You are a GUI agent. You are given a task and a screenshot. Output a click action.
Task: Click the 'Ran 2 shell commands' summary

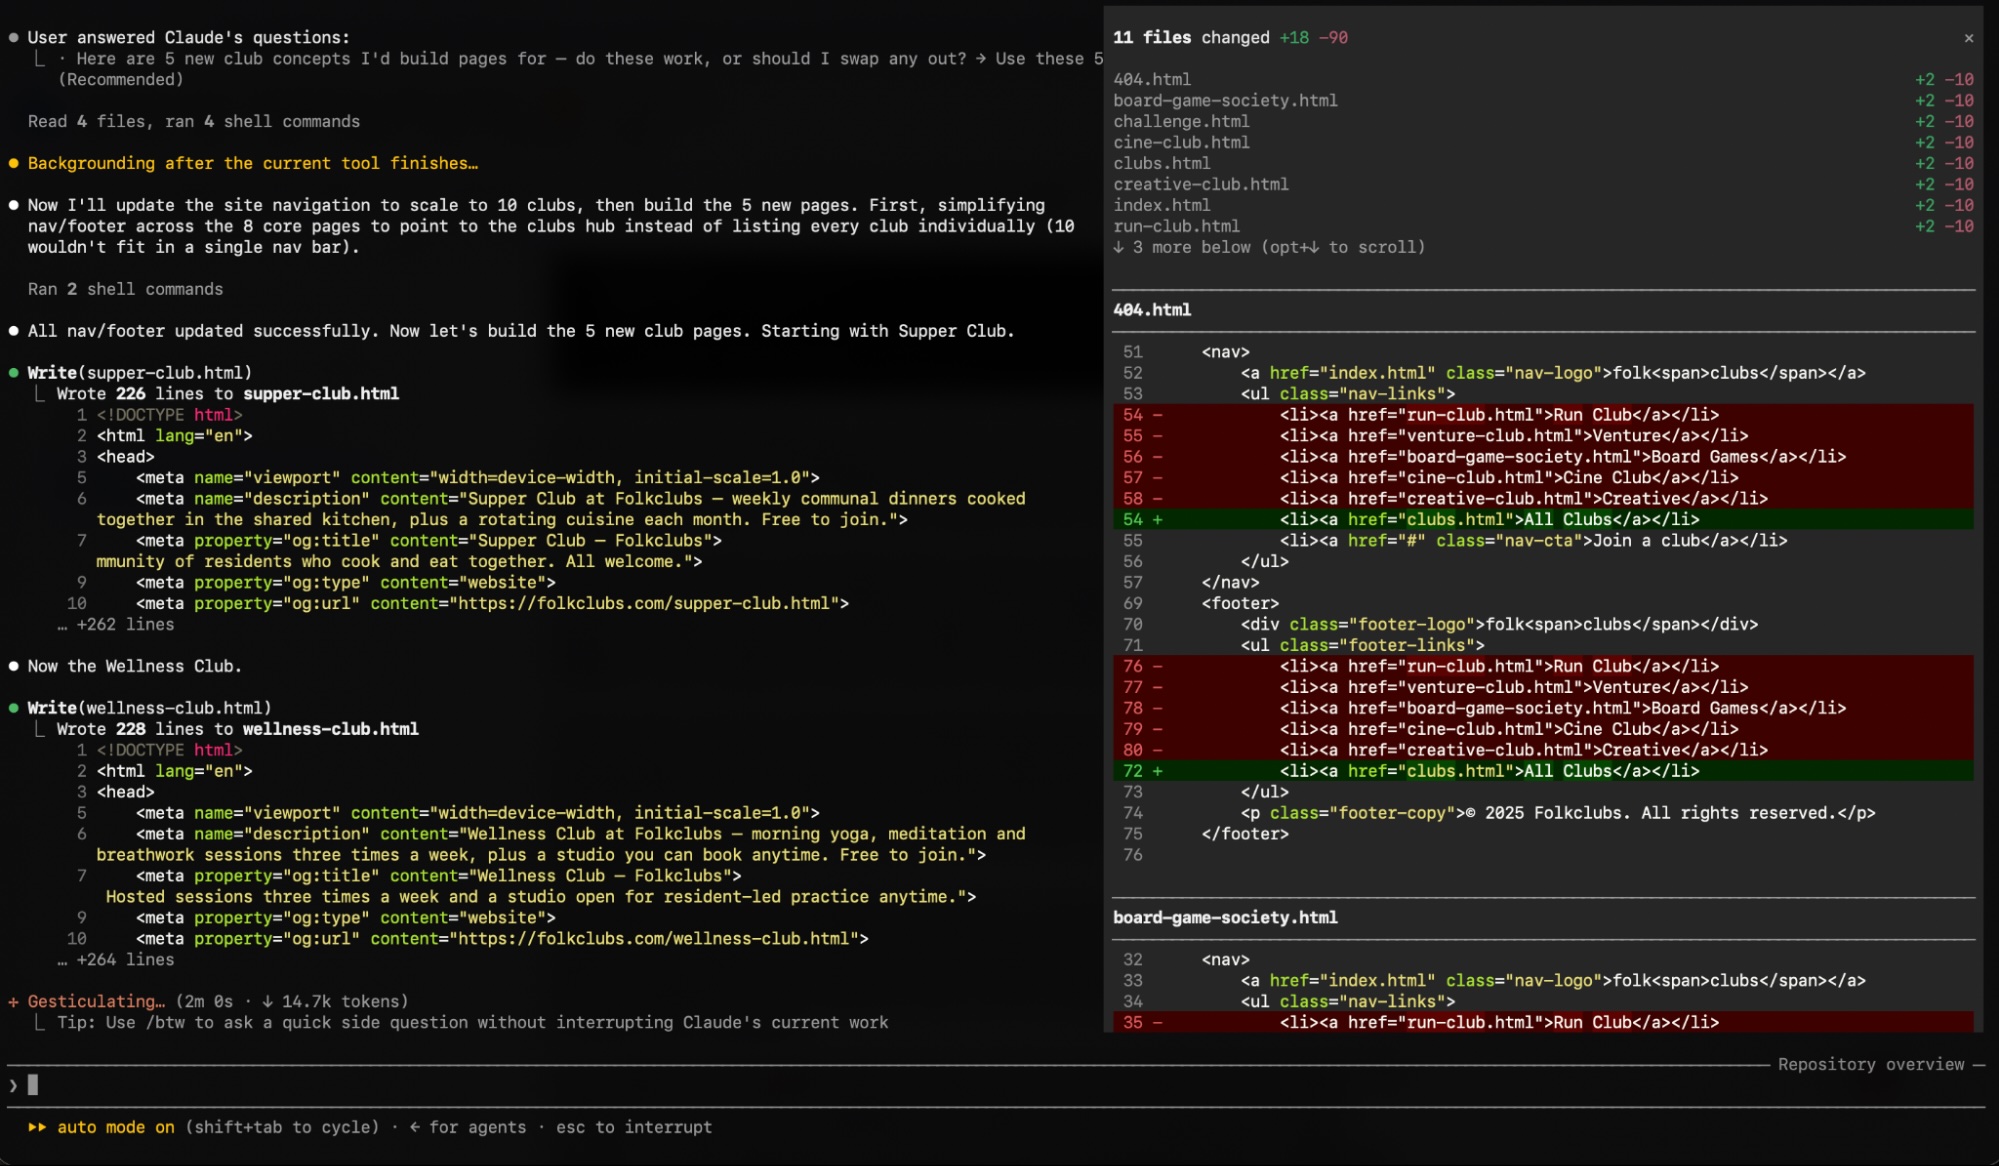125,289
